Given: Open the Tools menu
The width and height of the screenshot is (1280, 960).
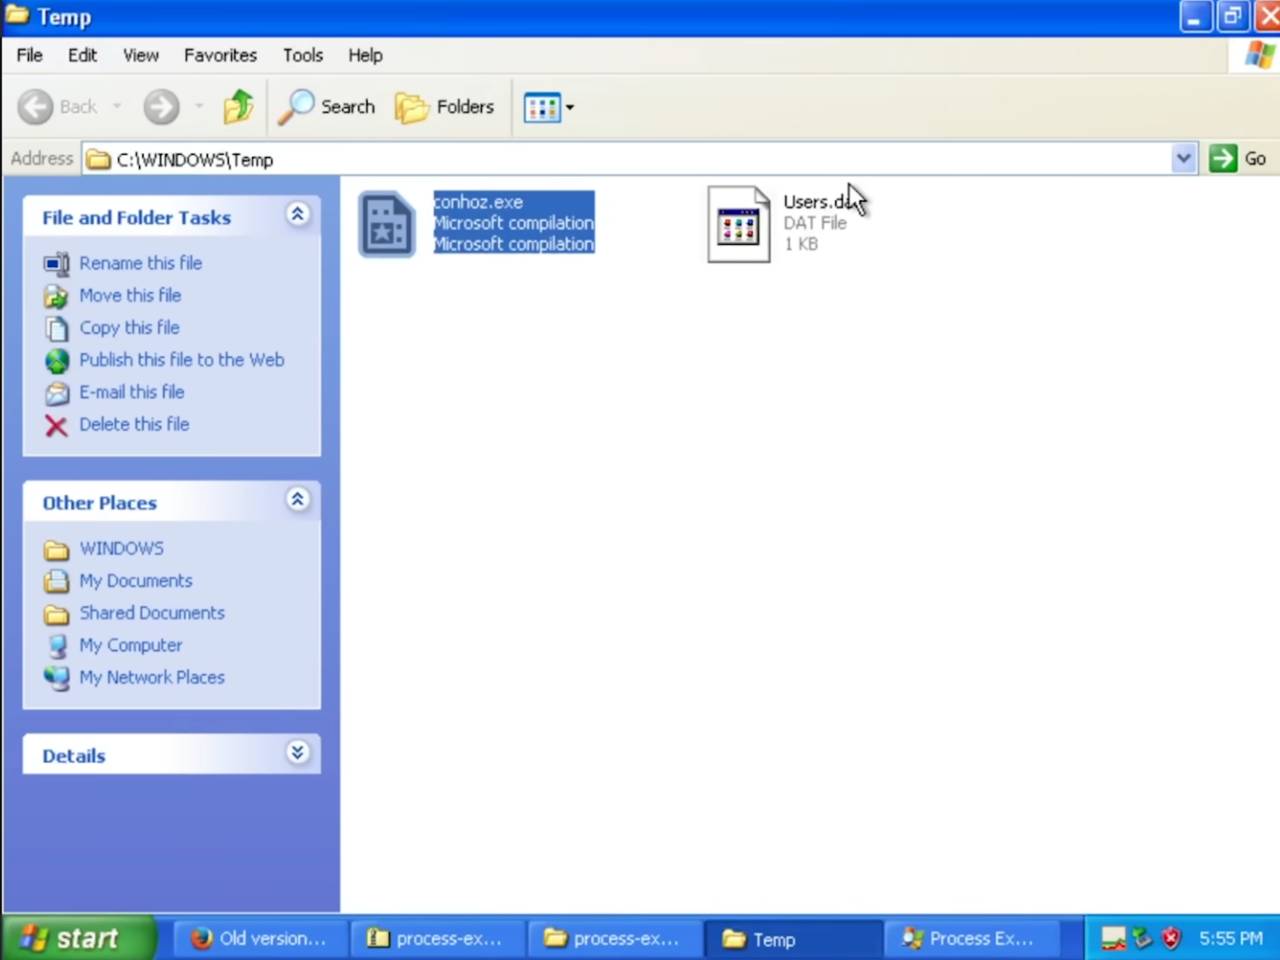Looking at the screenshot, I should tap(303, 55).
